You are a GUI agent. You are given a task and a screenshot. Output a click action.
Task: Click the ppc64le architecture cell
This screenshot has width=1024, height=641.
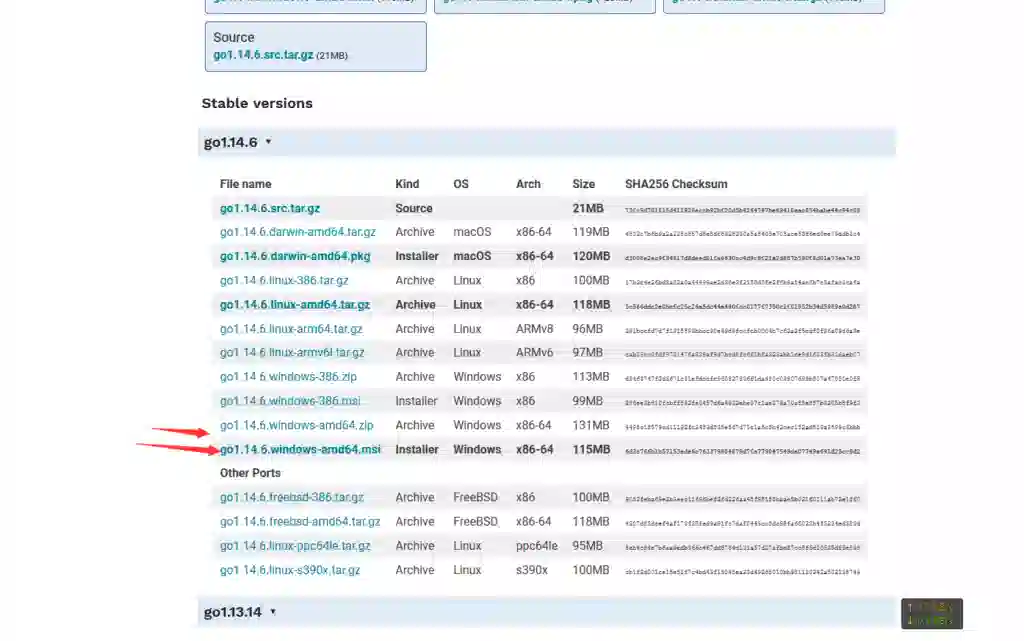click(x=537, y=546)
